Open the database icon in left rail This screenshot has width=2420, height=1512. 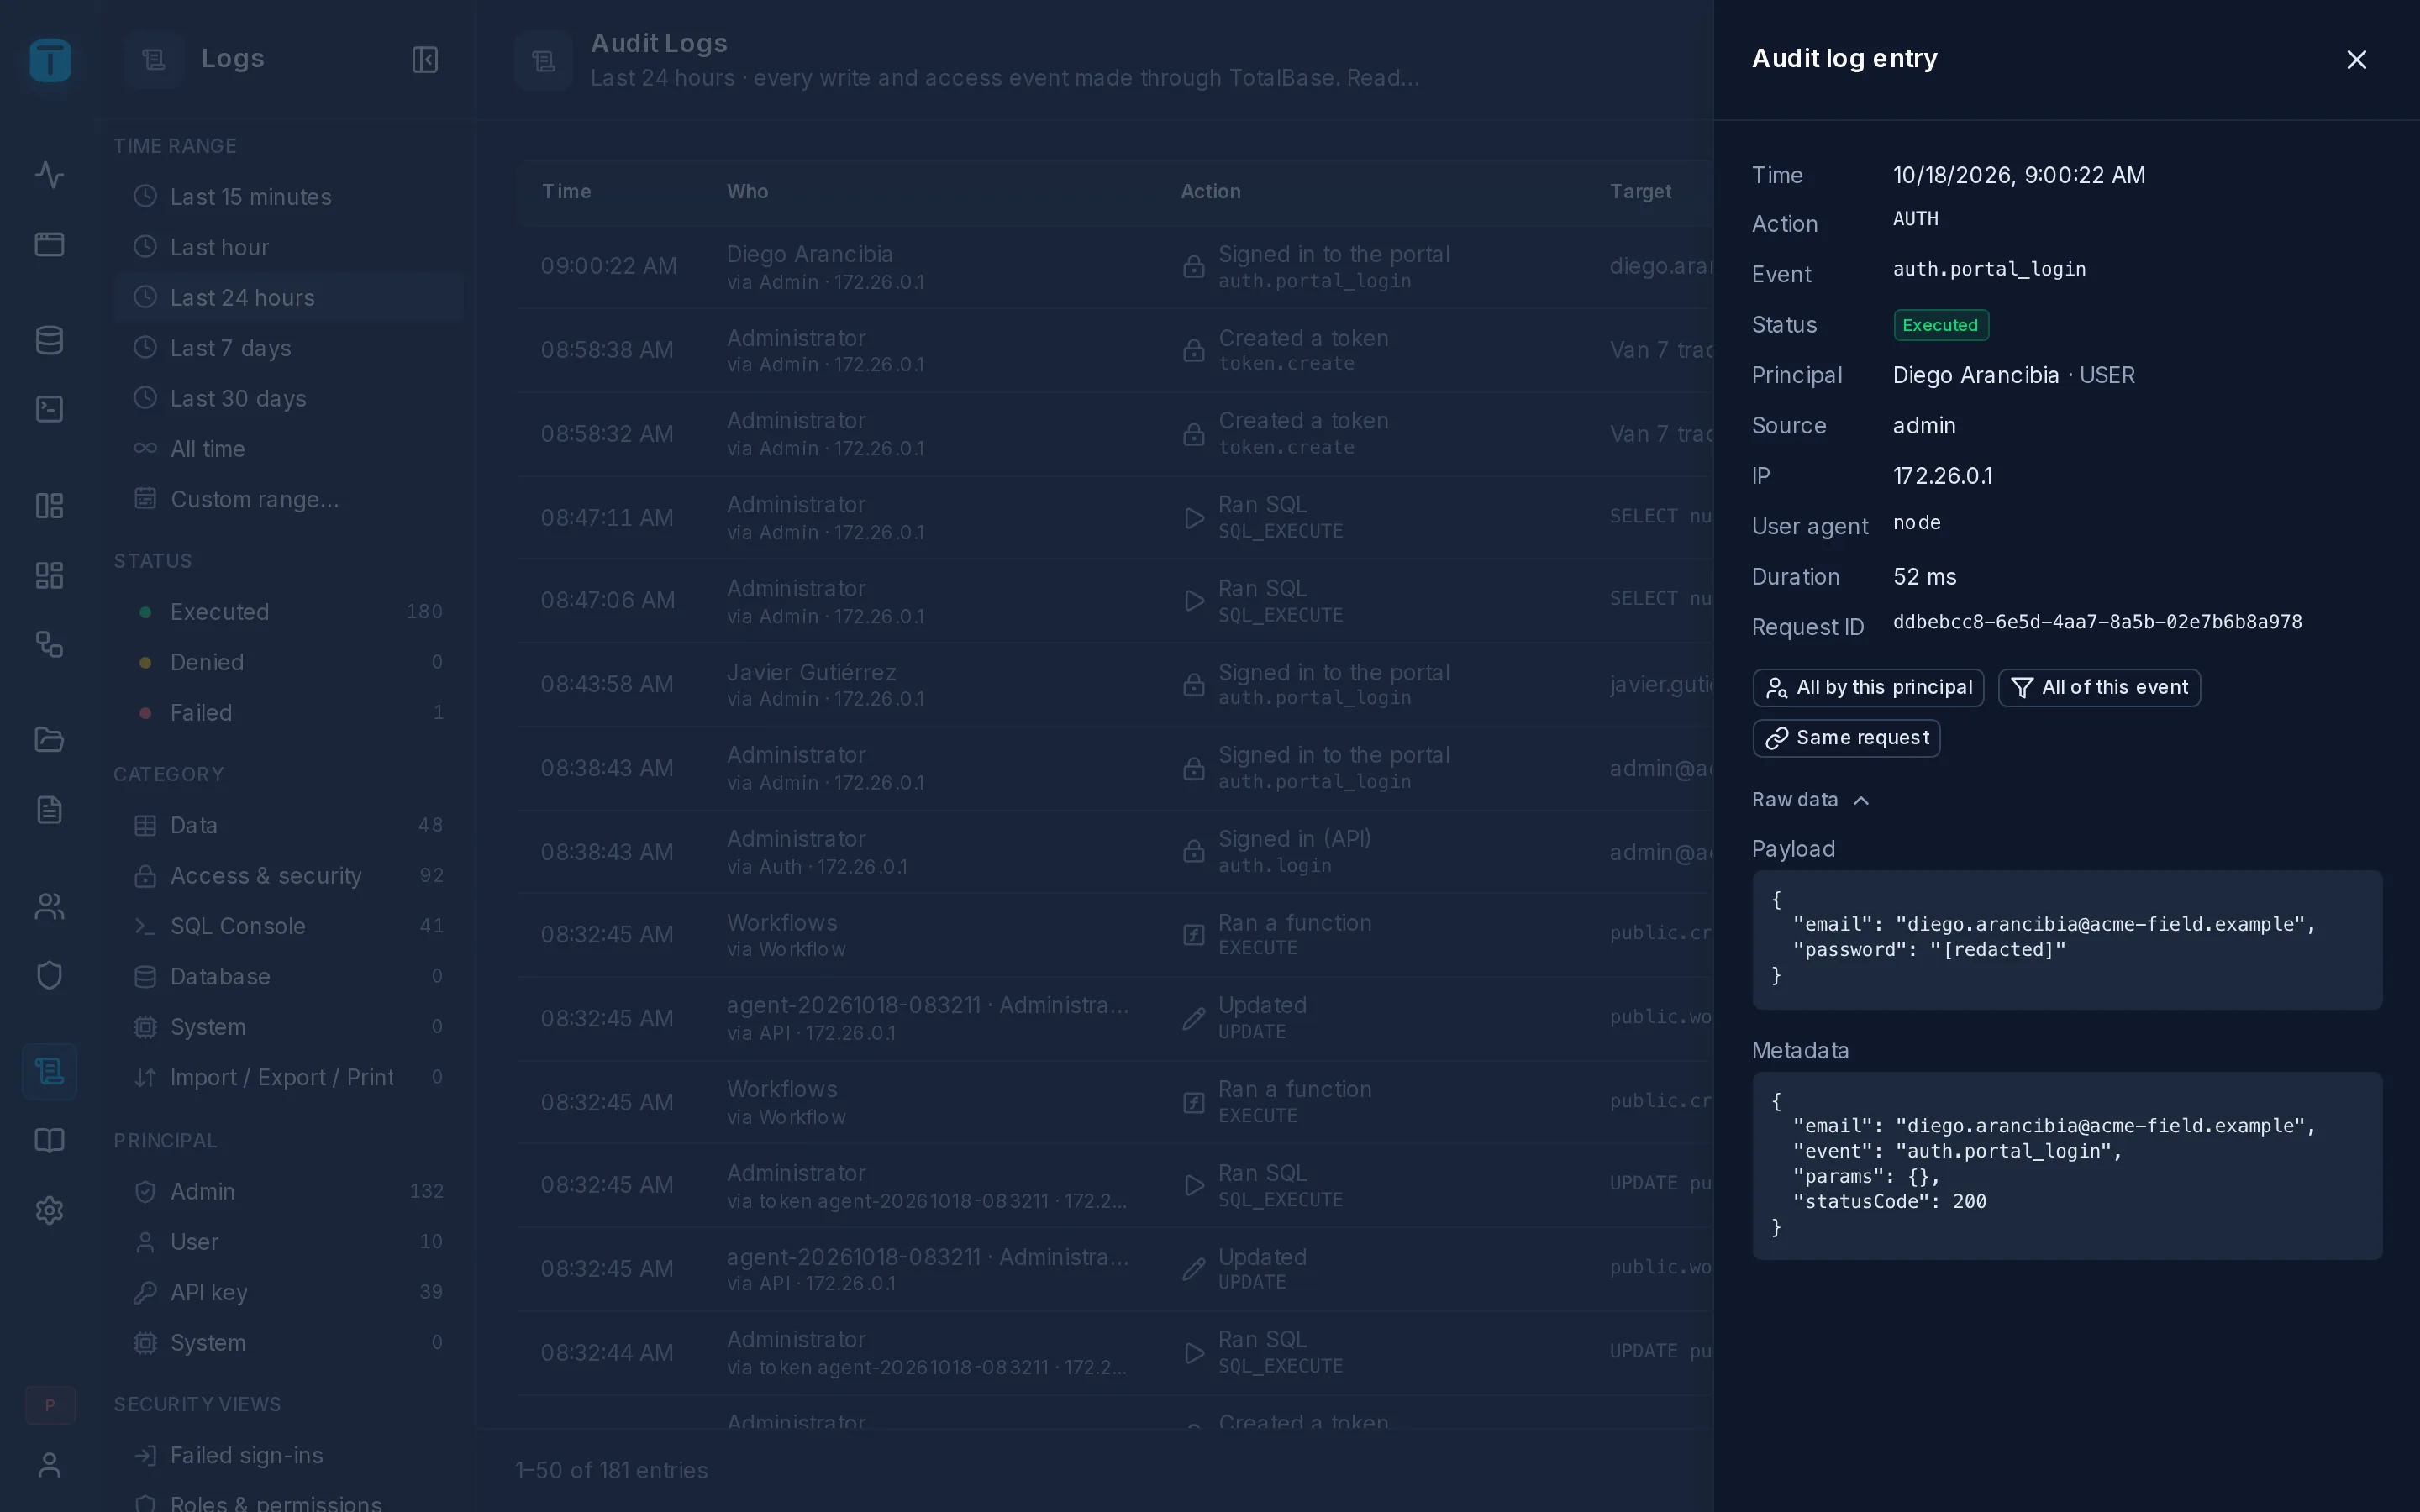point(50,340)
